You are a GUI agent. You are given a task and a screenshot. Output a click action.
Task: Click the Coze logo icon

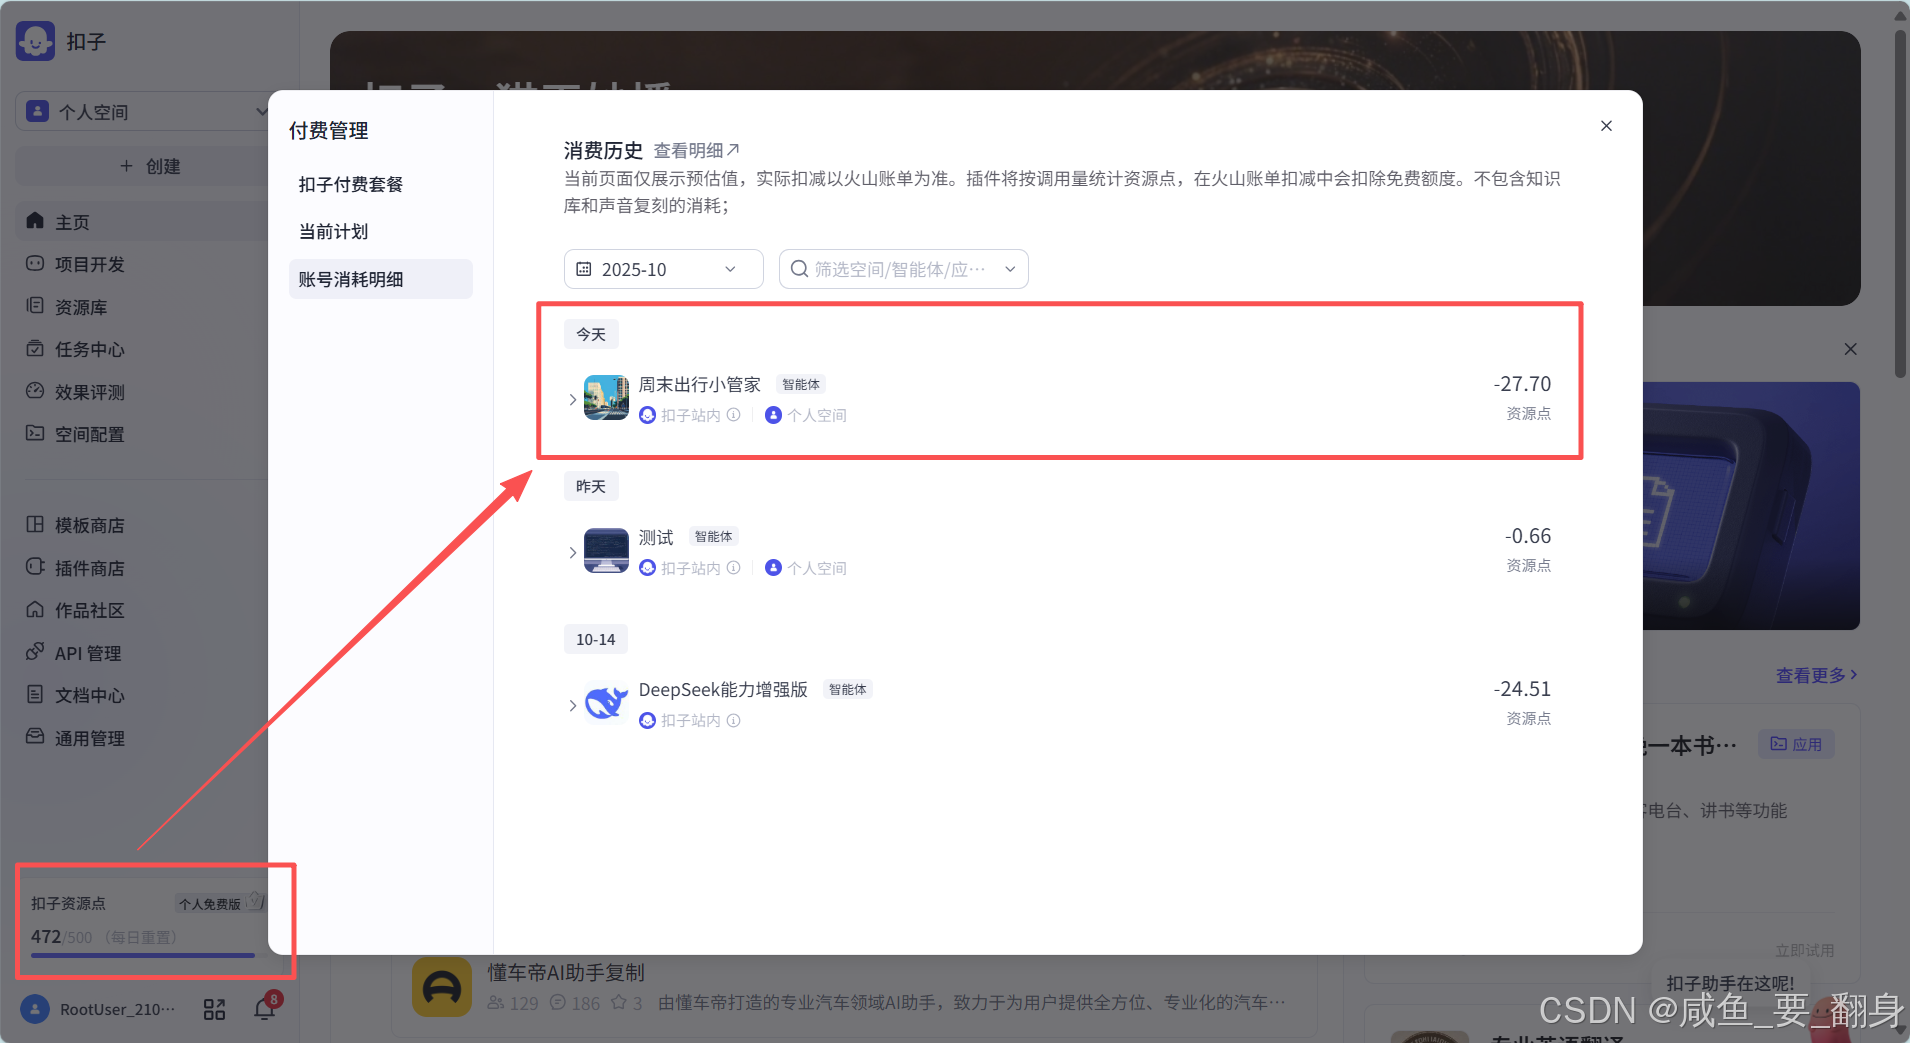(x=36, y=41)
